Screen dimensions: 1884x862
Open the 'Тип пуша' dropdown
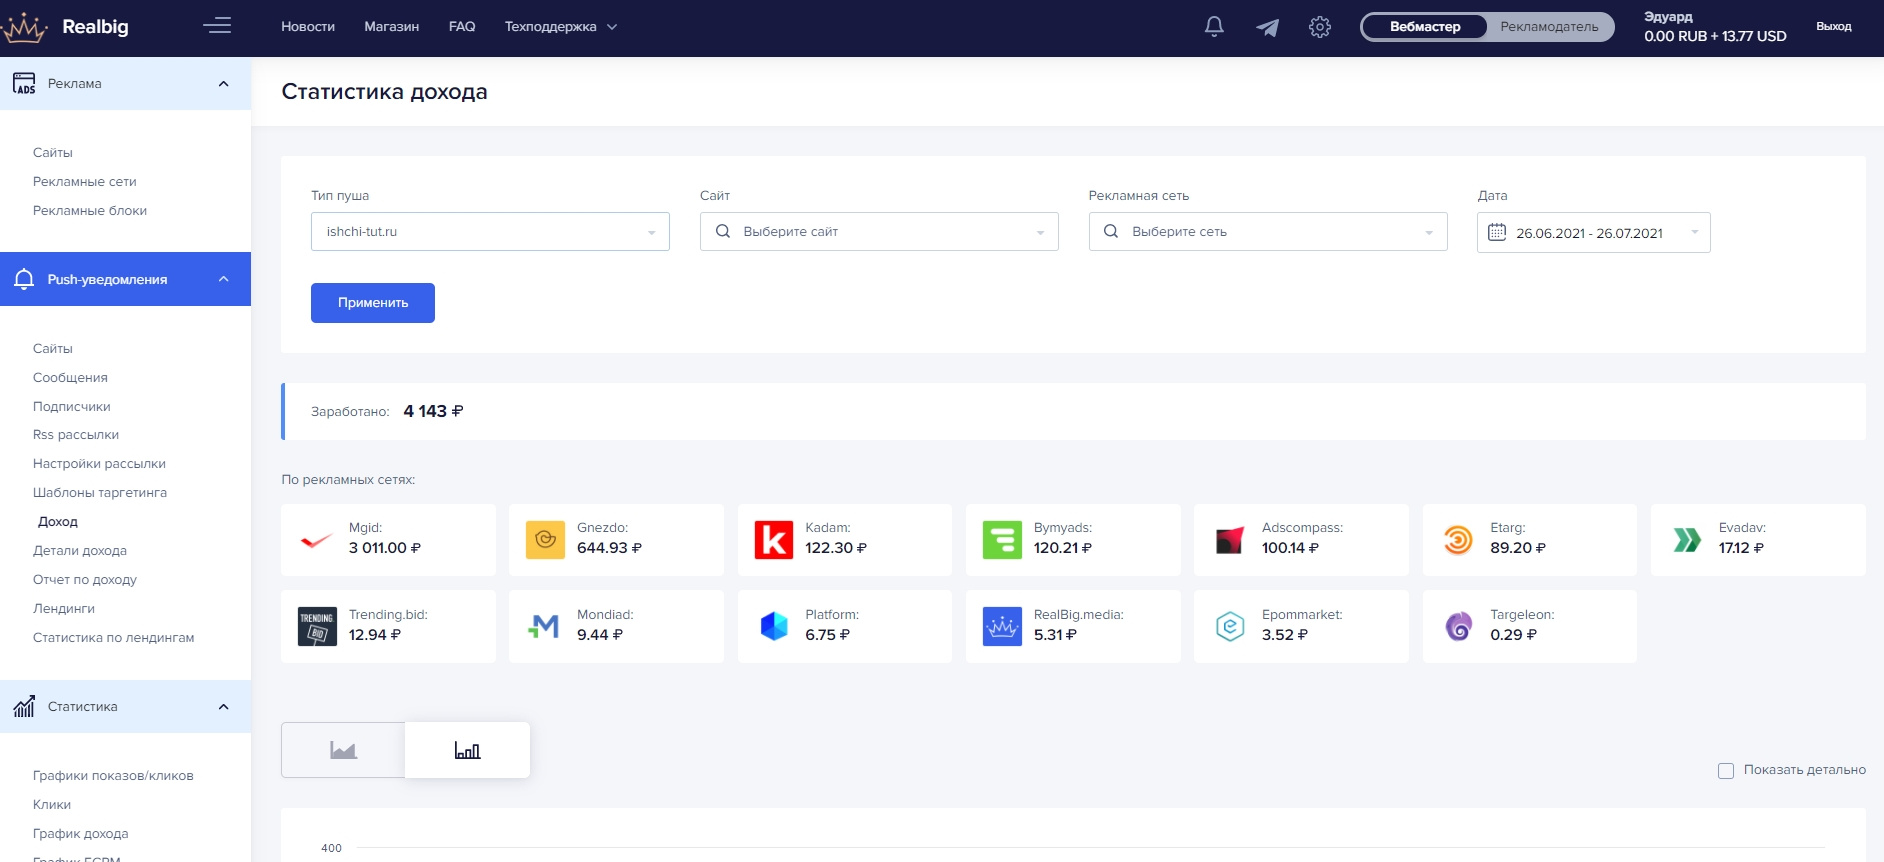[490, 232]
